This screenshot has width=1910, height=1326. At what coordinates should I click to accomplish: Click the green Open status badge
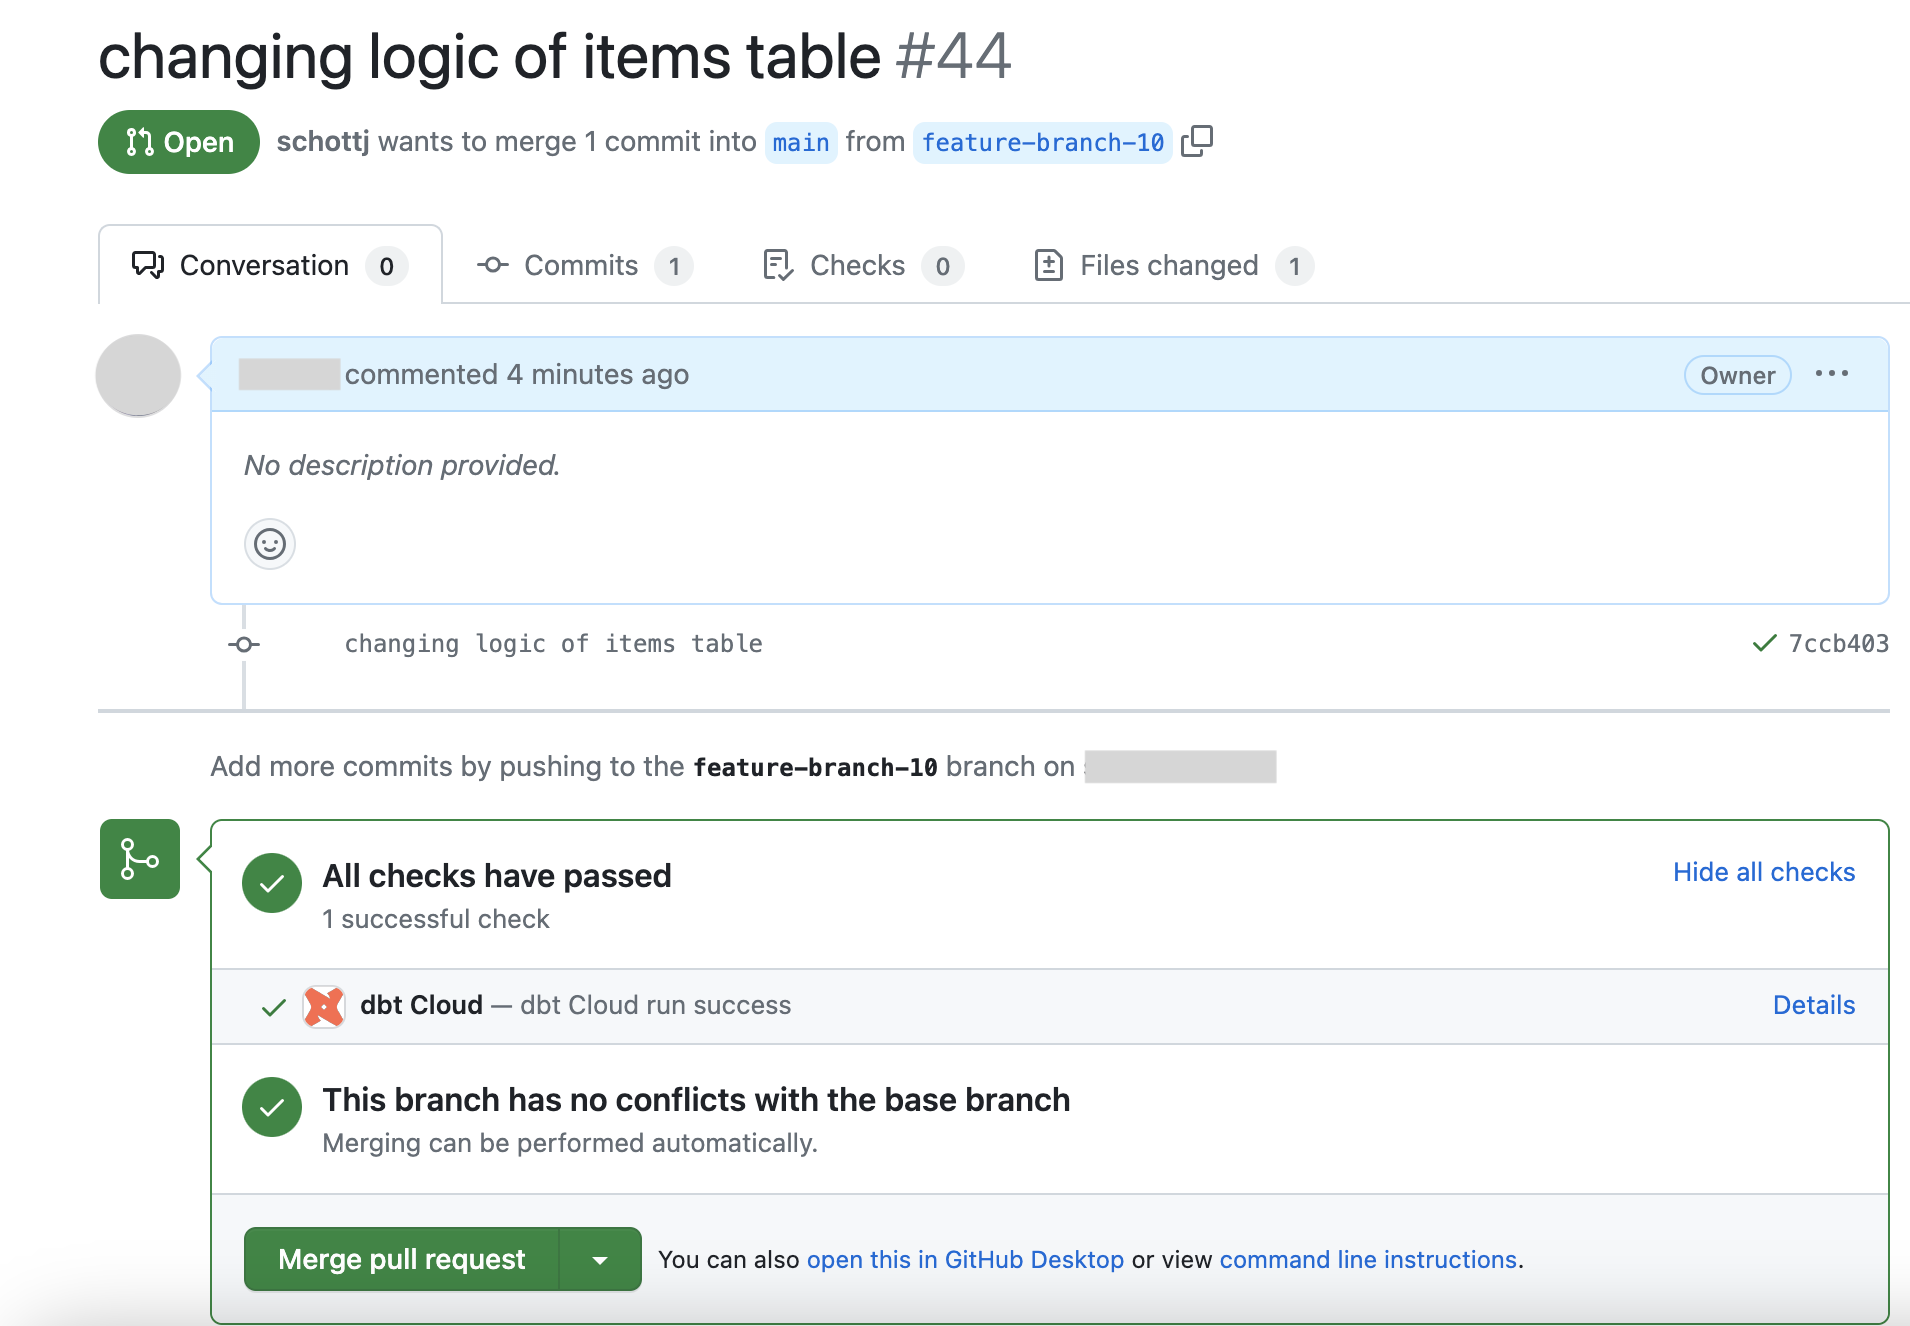[x=178, y=141]
